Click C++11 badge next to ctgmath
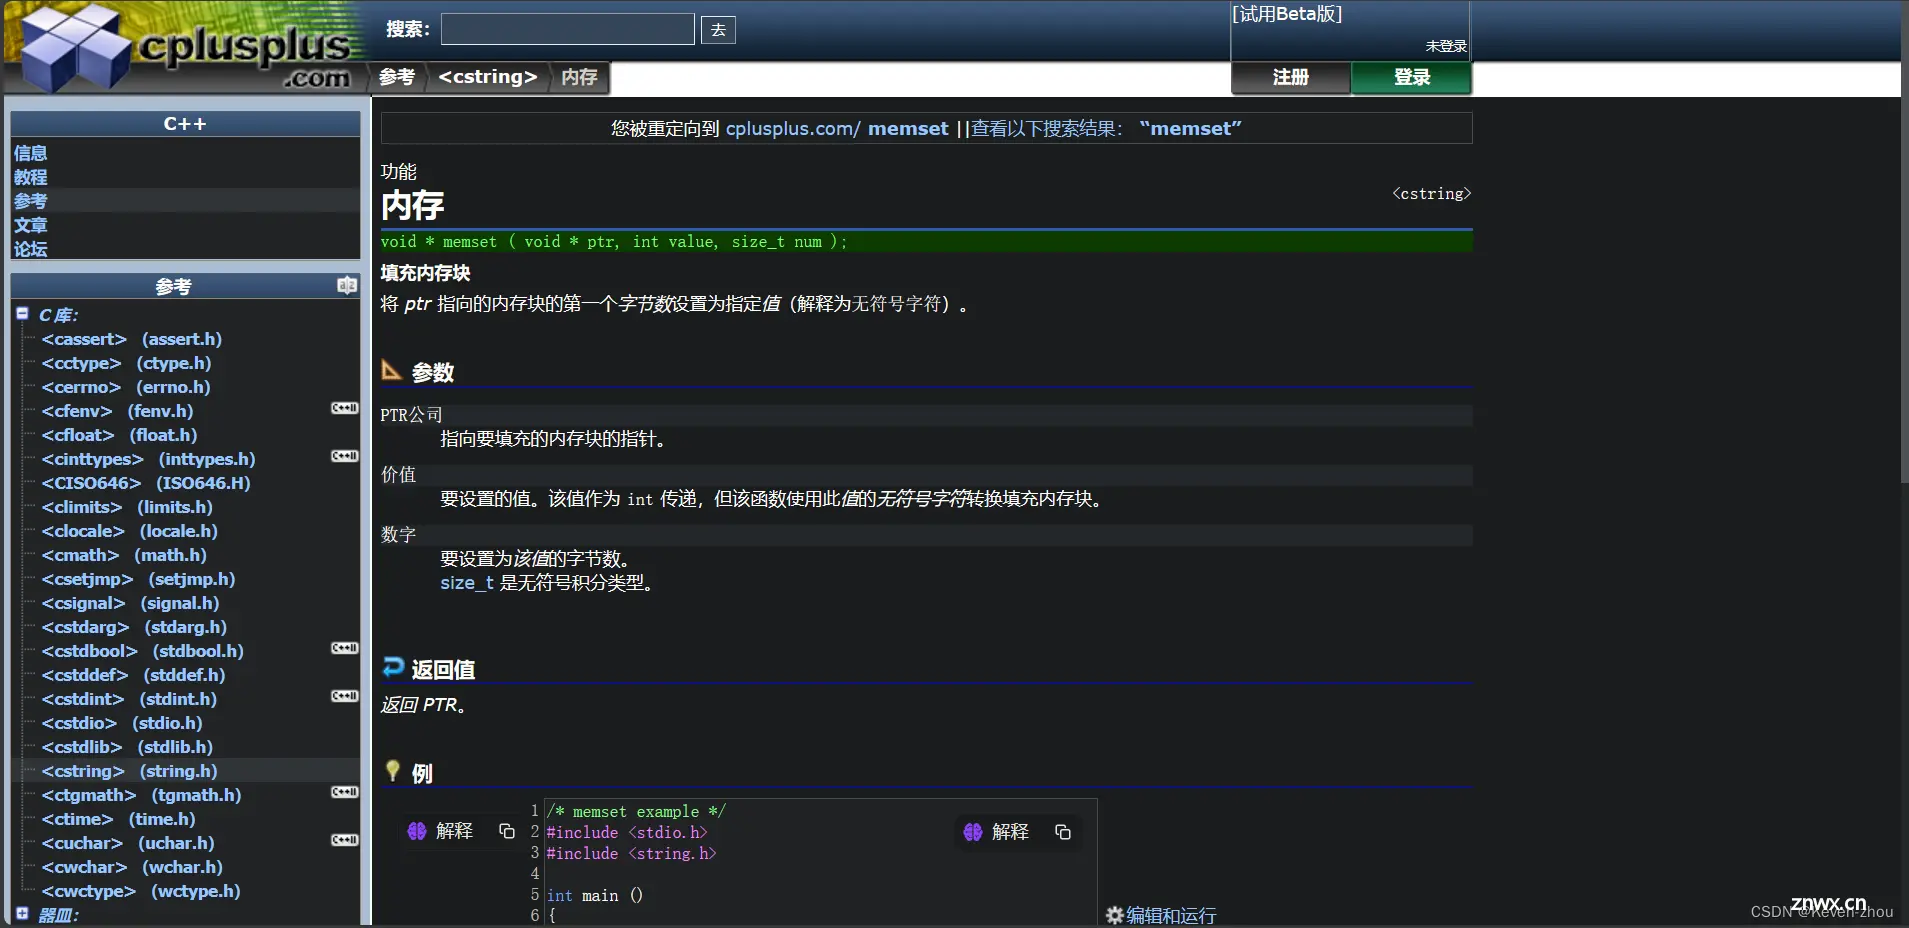The height and width of the screenshot is (928, 1909). (x=344, y=792)
